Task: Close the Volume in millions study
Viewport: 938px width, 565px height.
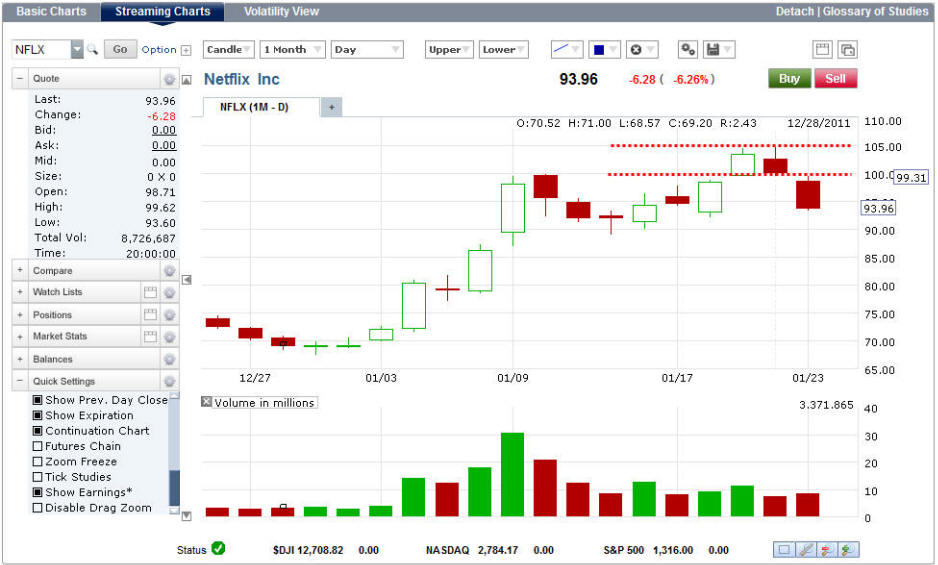Action: 206,402
